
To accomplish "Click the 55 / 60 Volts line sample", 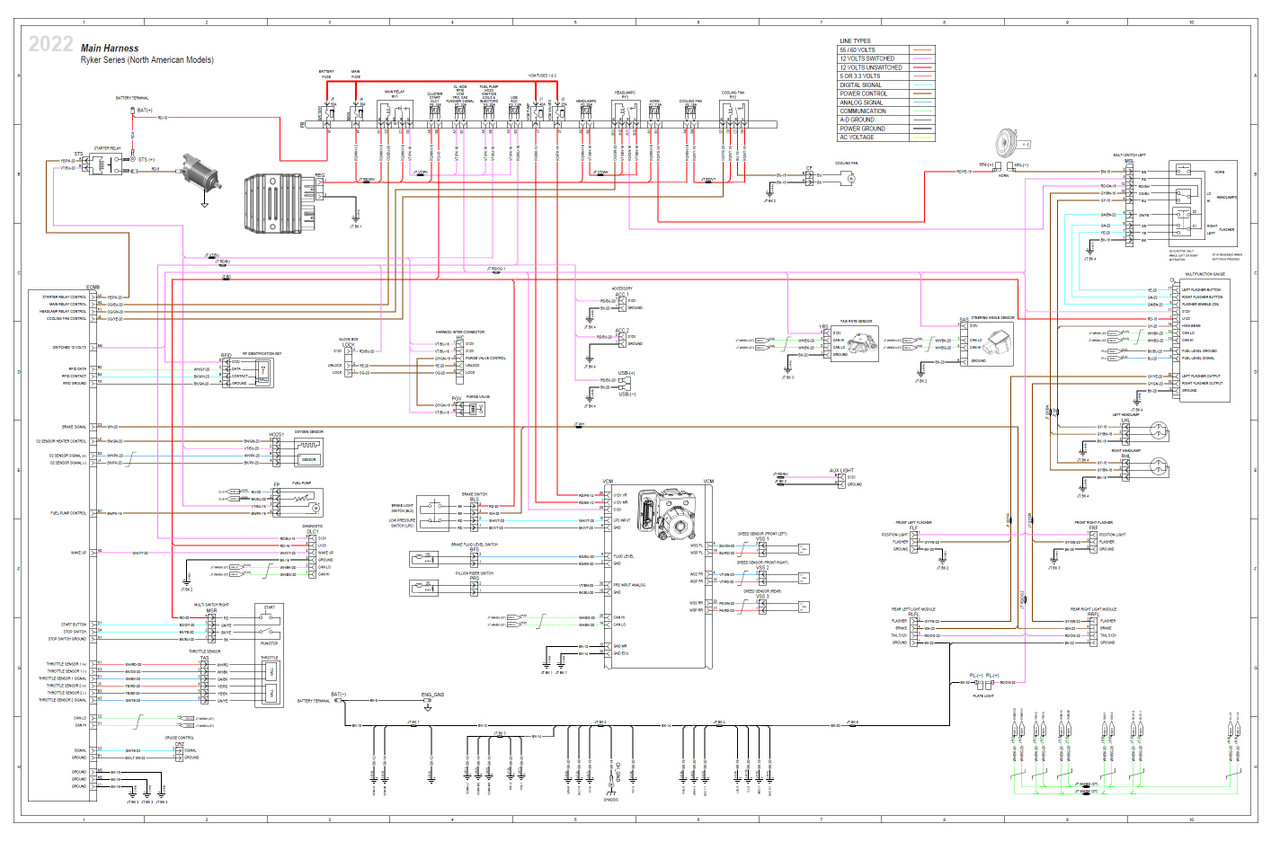I will coord(922,50).
